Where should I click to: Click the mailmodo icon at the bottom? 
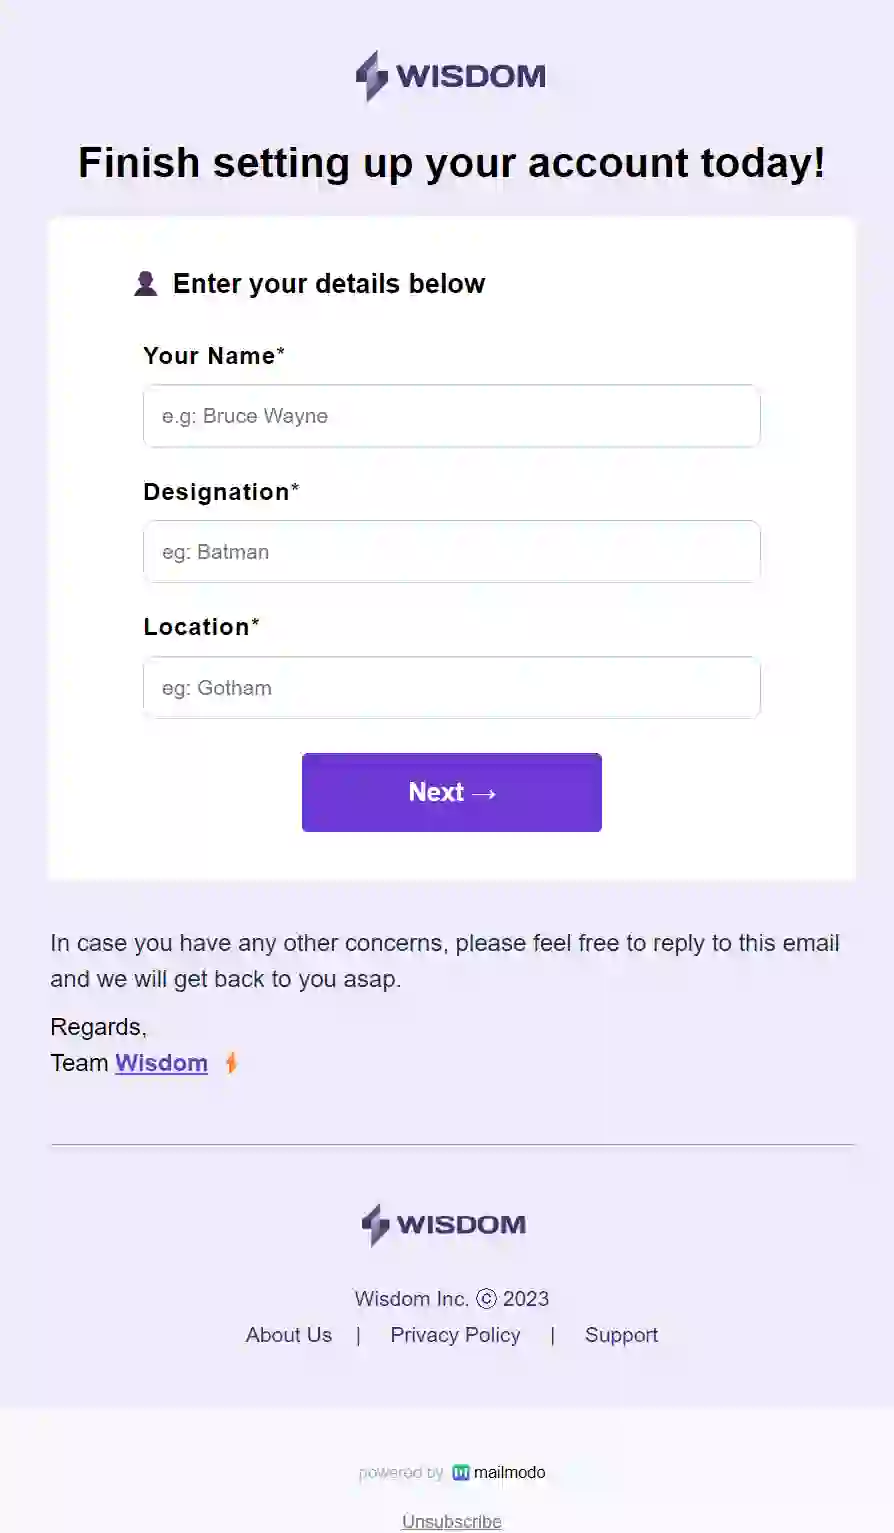point(460,1472)
